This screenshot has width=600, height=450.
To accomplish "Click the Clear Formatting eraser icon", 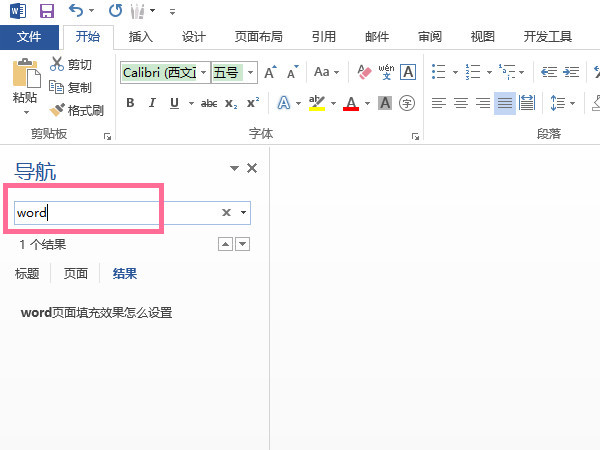I will (363, 73).
